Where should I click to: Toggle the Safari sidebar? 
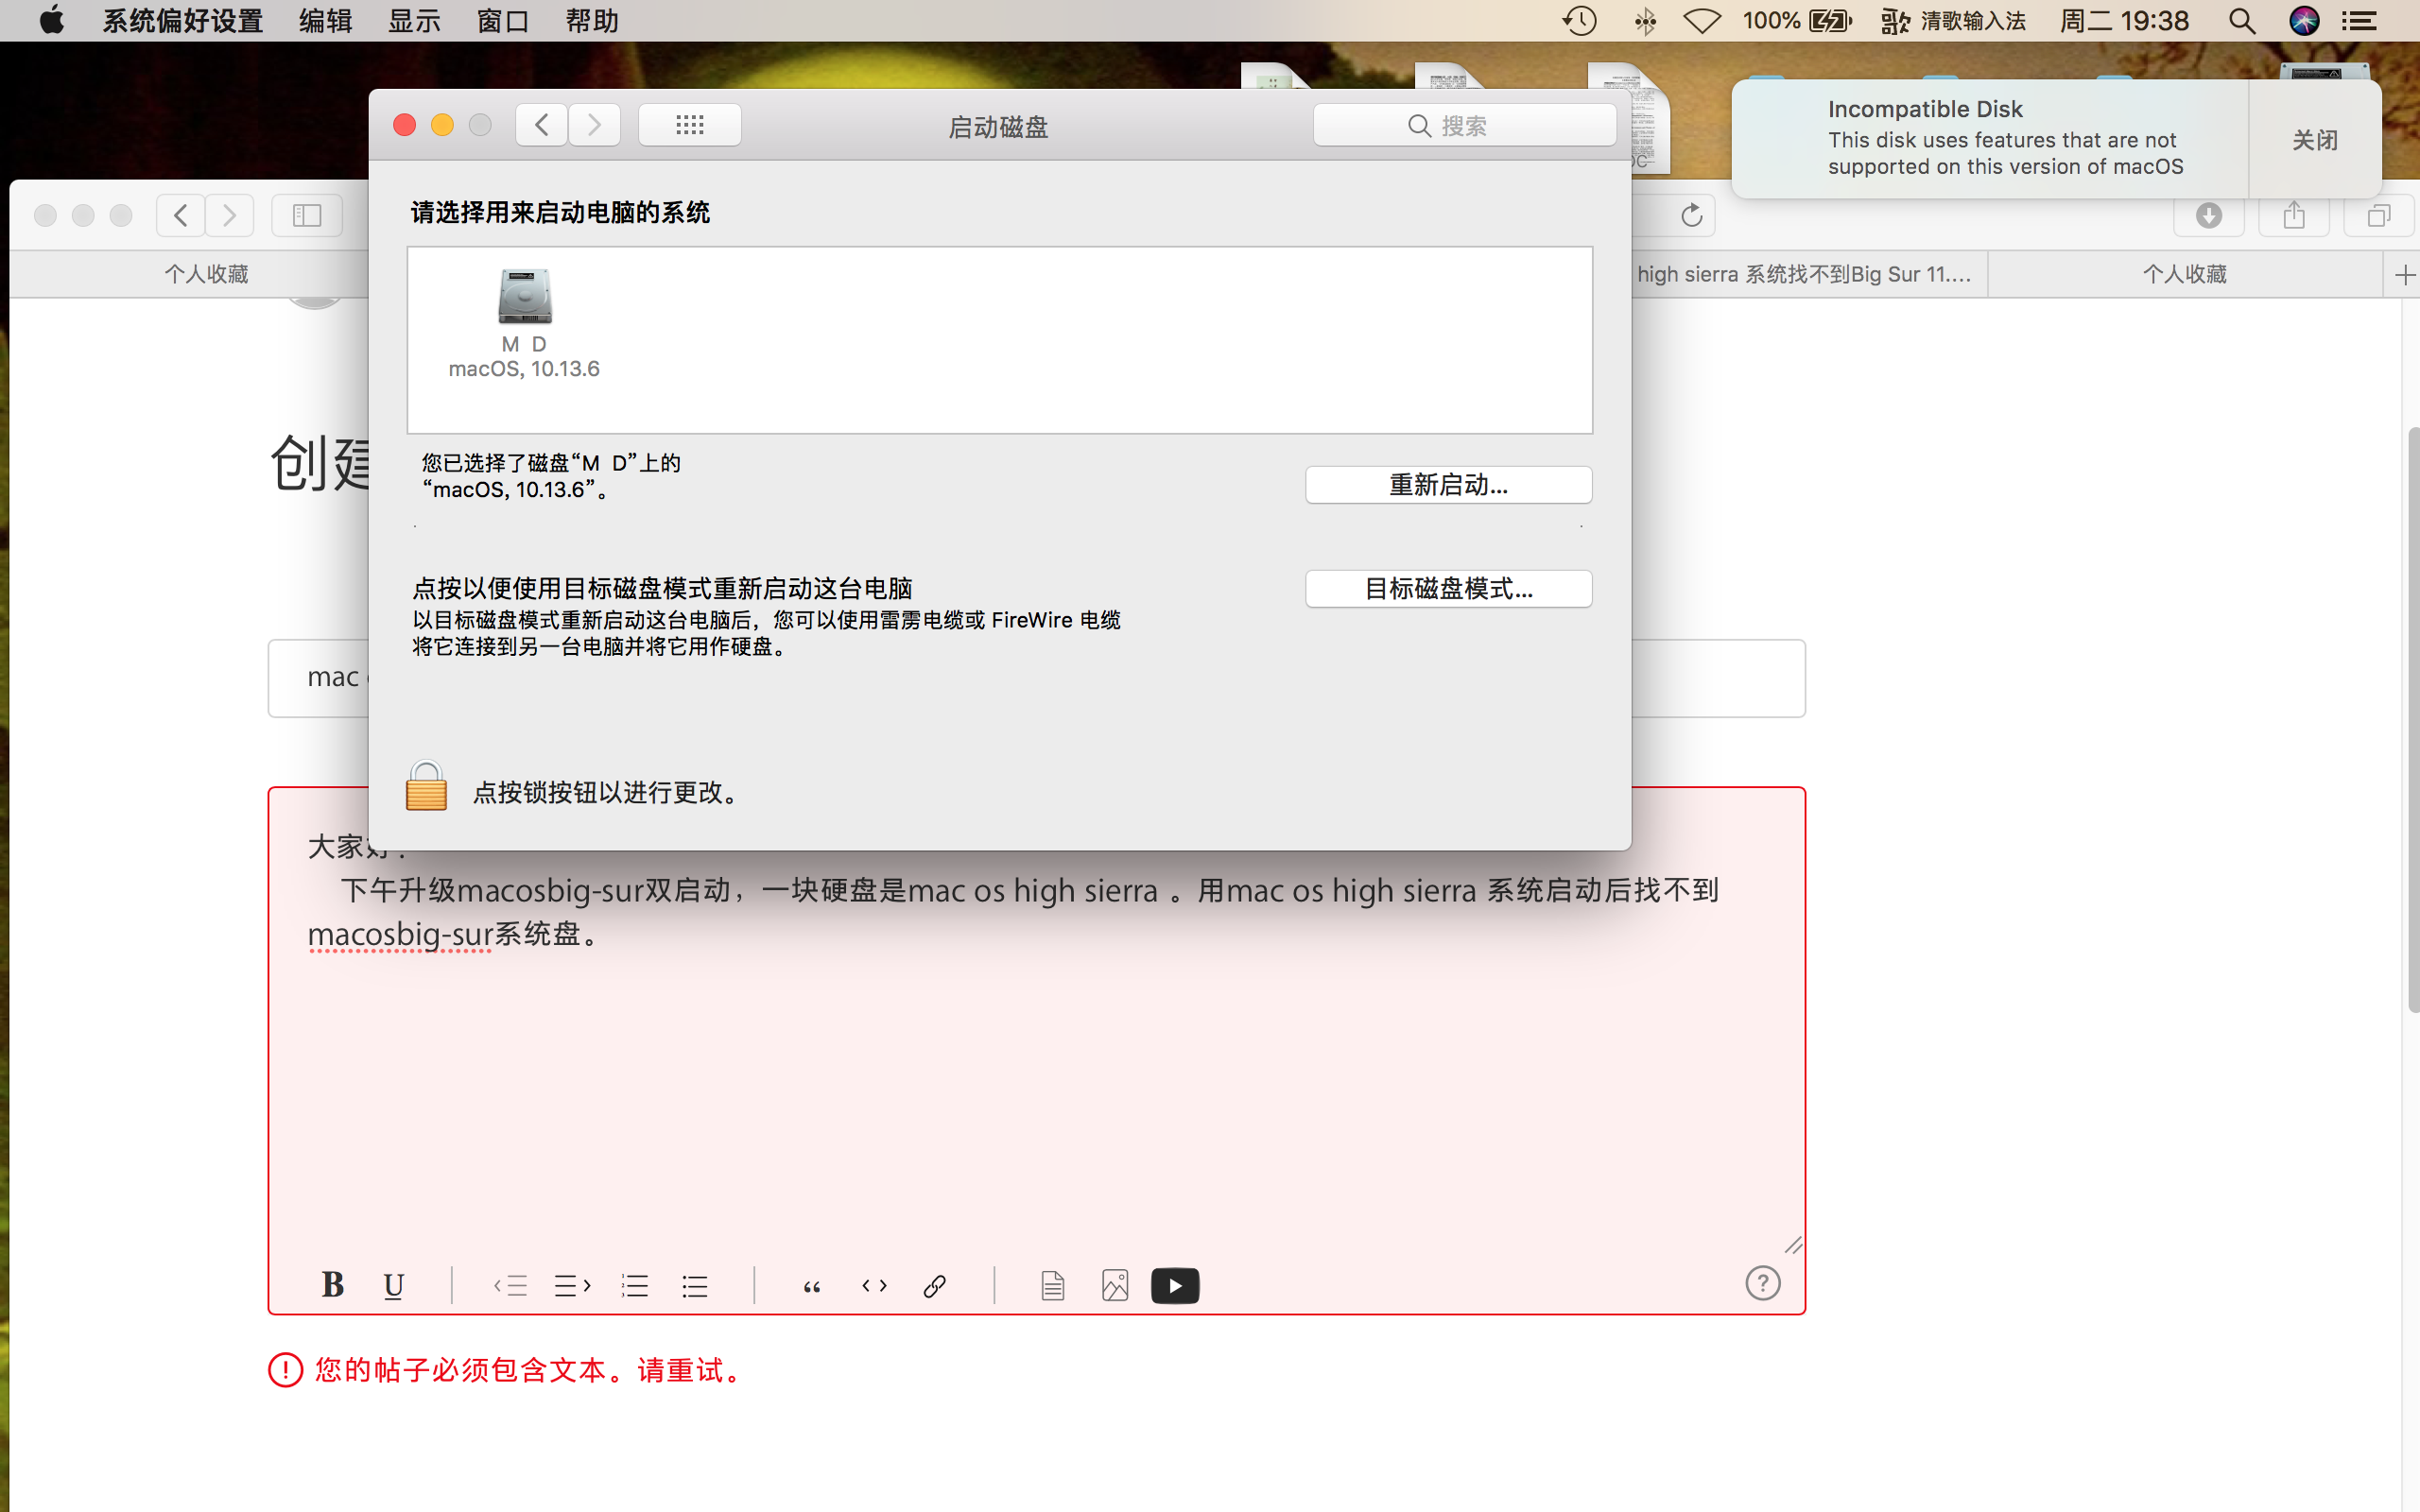tap(307, 215)
